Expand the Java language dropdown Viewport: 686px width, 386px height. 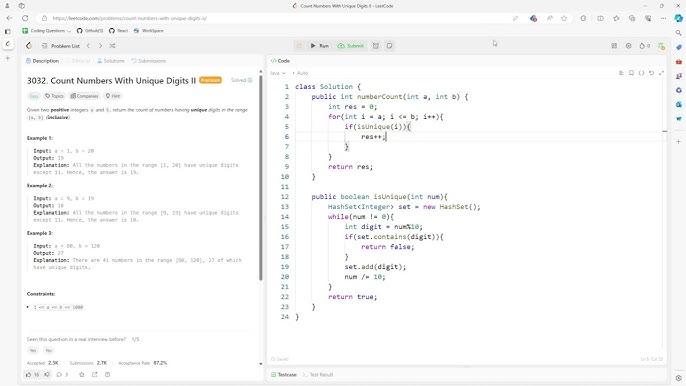pos(277,73)
